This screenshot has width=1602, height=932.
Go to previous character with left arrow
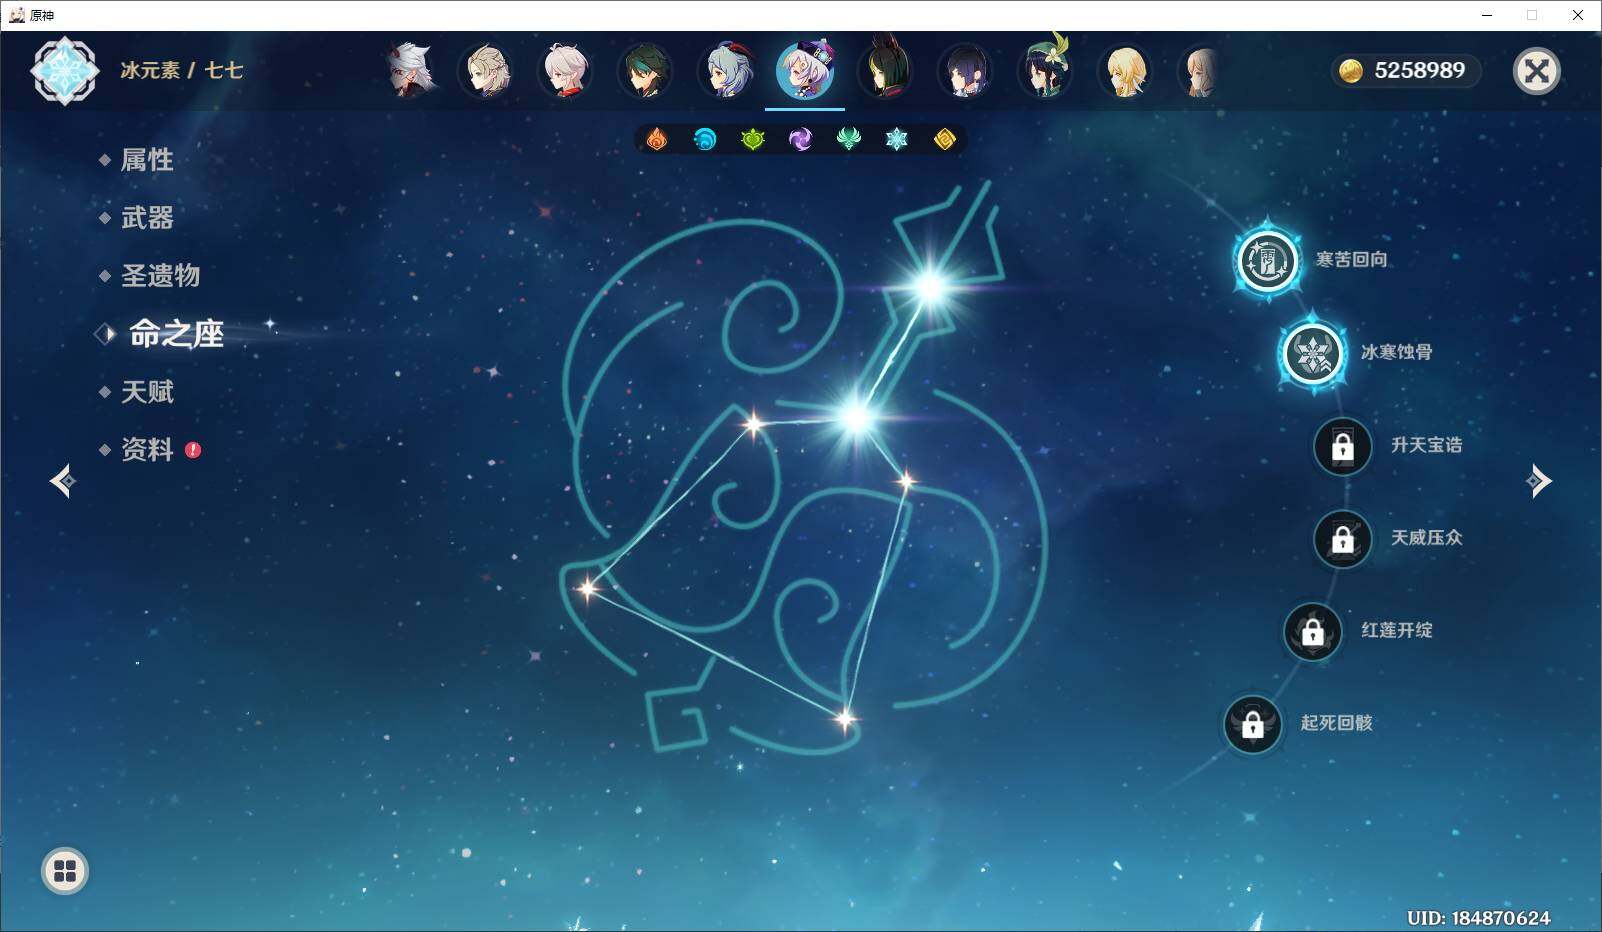63,481
